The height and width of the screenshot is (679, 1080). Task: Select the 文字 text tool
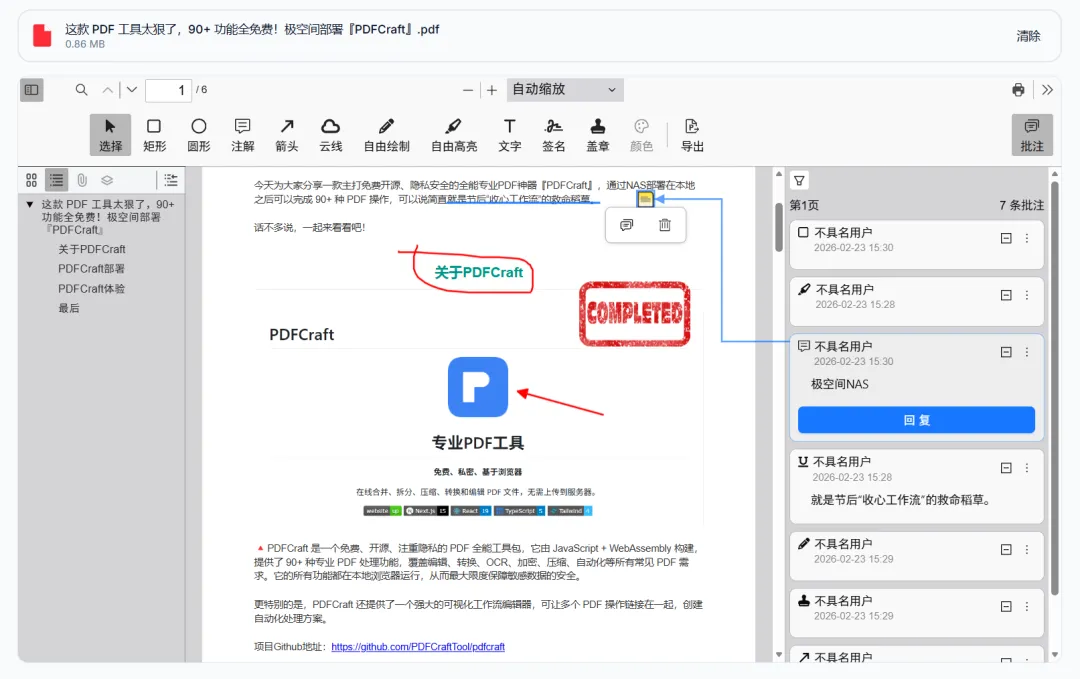click(510, 135)
